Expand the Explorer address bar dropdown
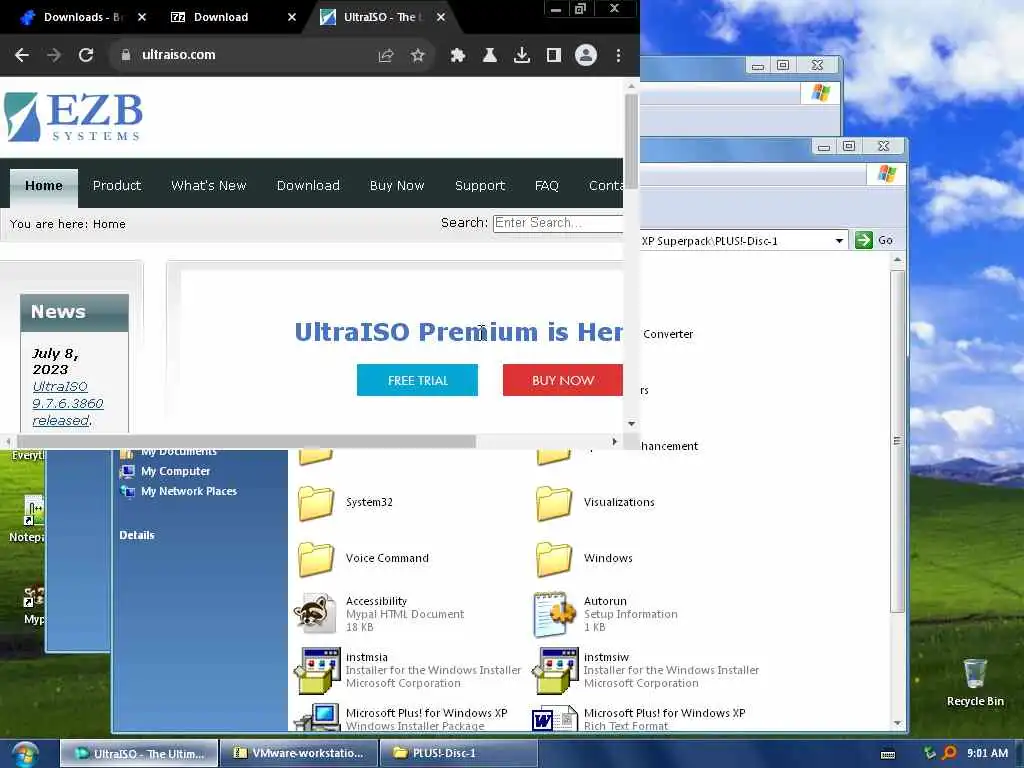Screen dimensions: 1024x768 [x=839, y=241]
